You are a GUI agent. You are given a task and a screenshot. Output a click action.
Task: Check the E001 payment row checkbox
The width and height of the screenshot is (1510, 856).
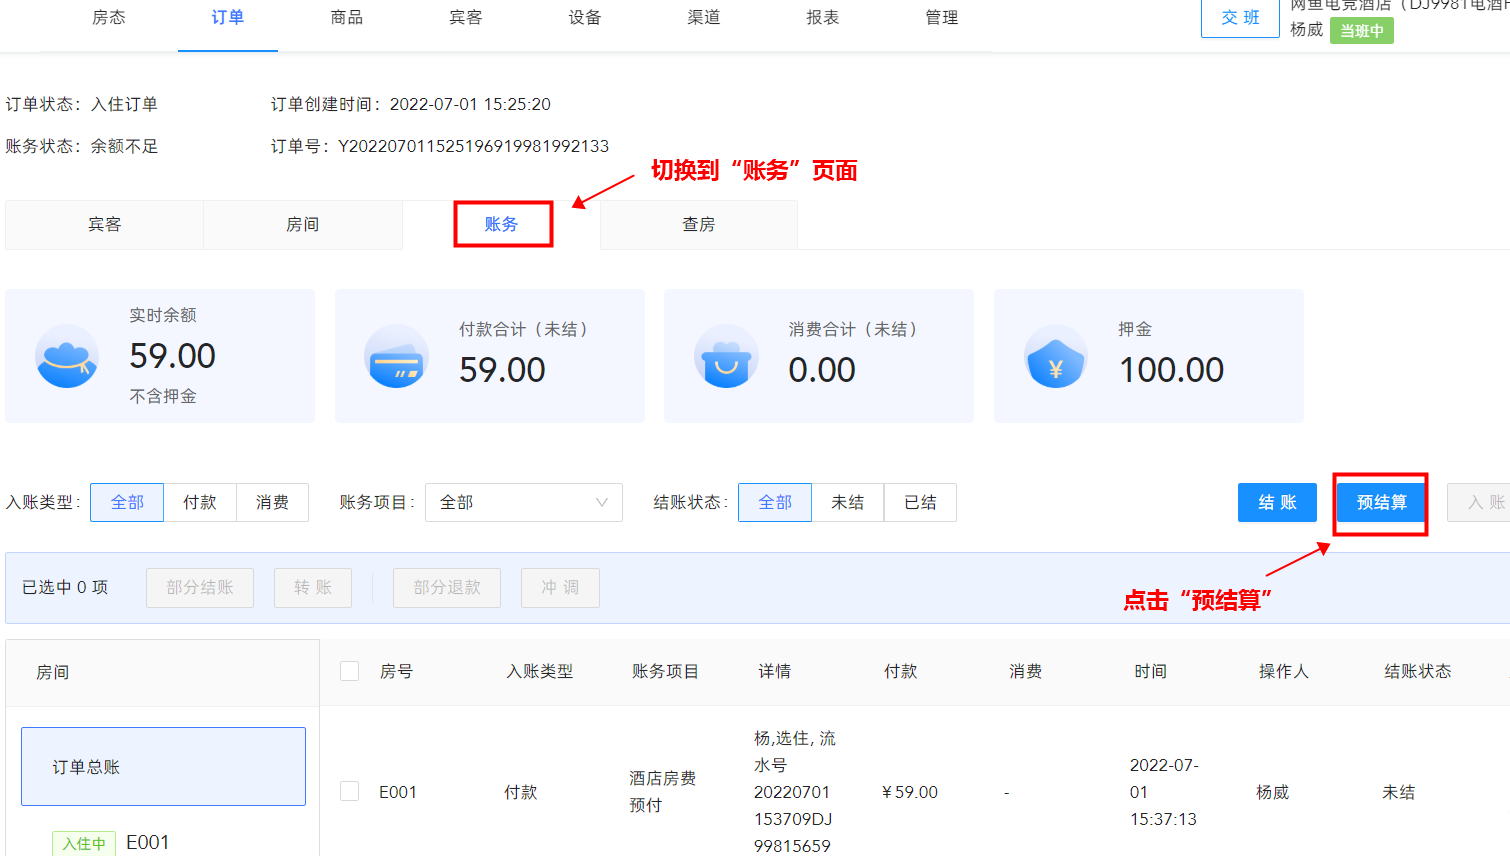click(350, 791)
